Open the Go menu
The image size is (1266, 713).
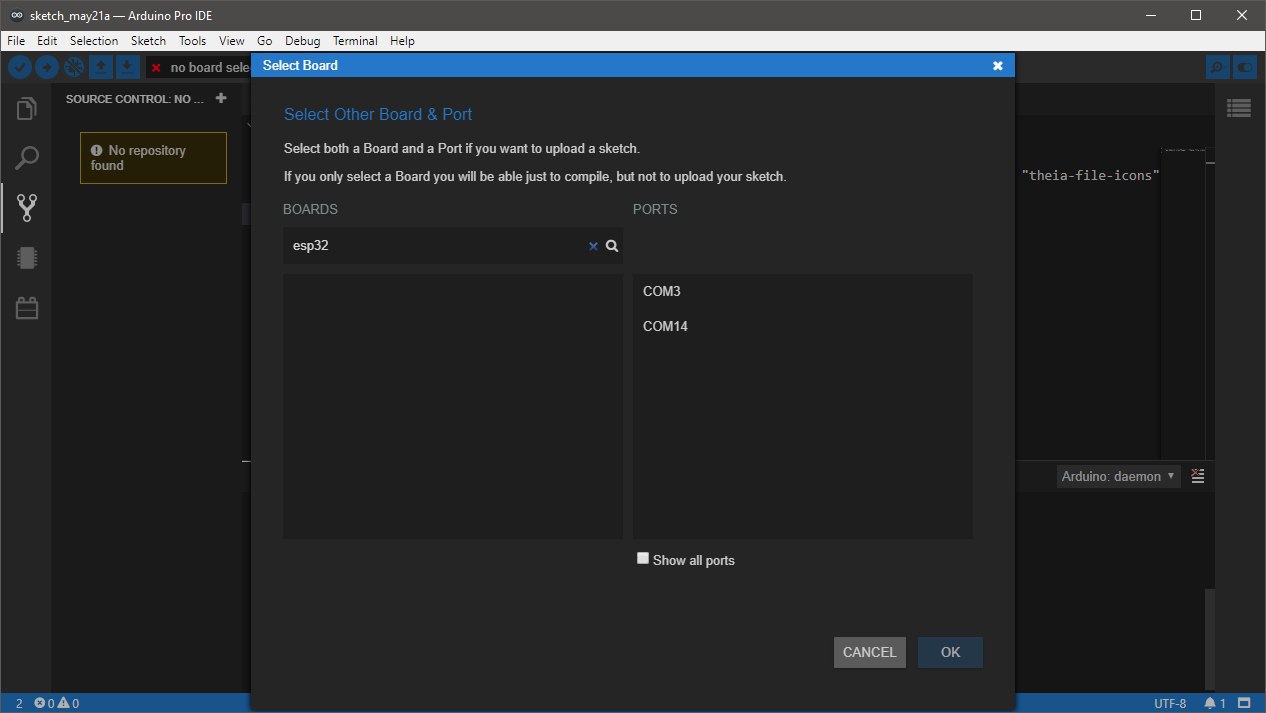[265, 41]
